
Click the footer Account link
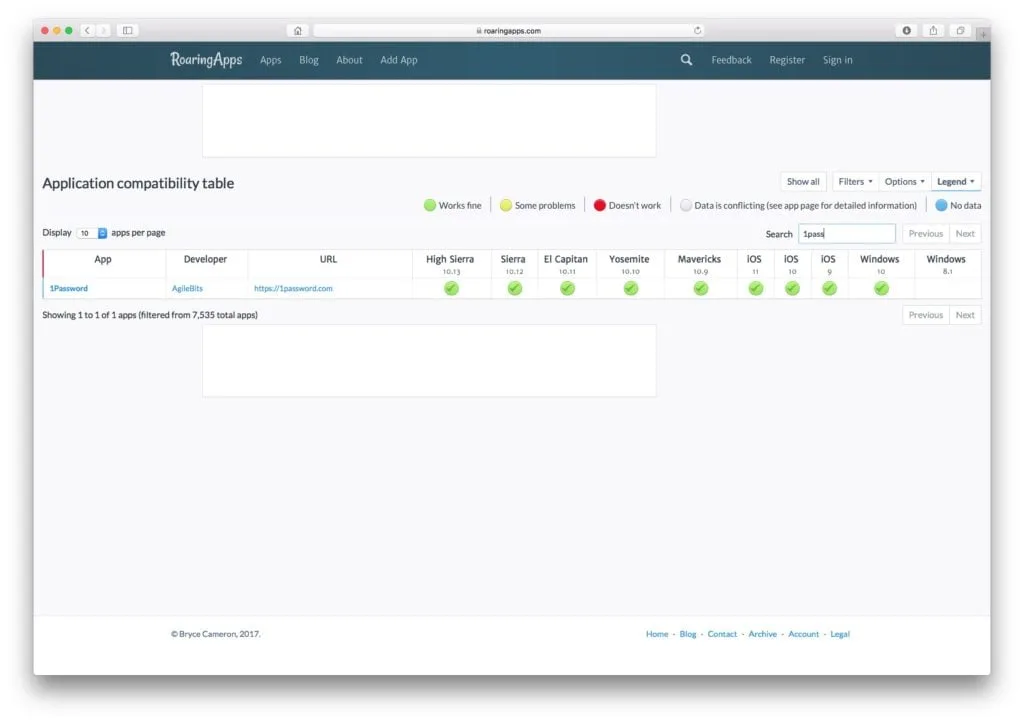point(803,634)
